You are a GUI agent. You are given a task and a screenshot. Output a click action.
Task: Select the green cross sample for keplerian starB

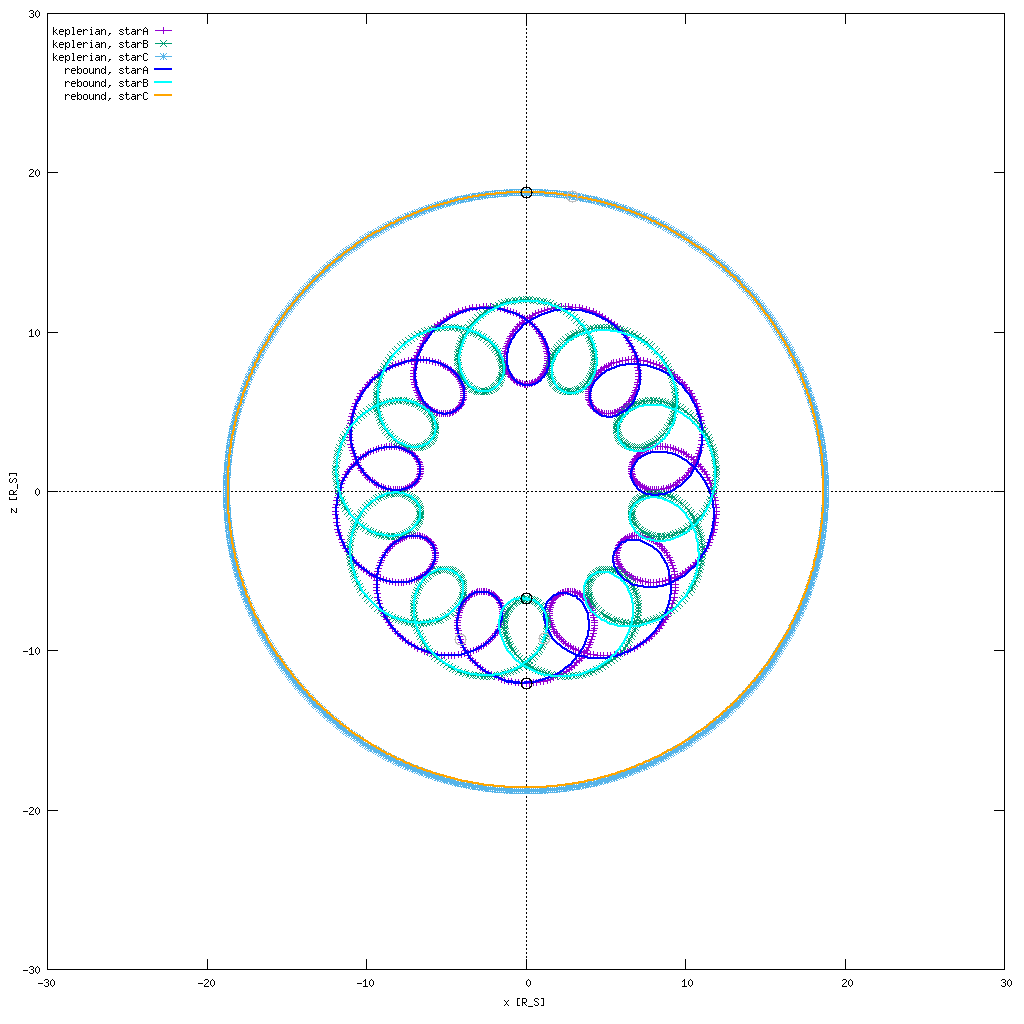coord(163,44)
